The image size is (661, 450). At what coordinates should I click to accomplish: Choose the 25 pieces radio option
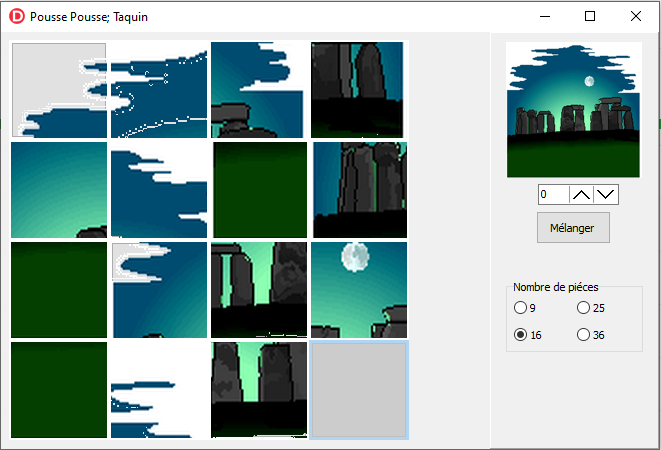point(584,308)
